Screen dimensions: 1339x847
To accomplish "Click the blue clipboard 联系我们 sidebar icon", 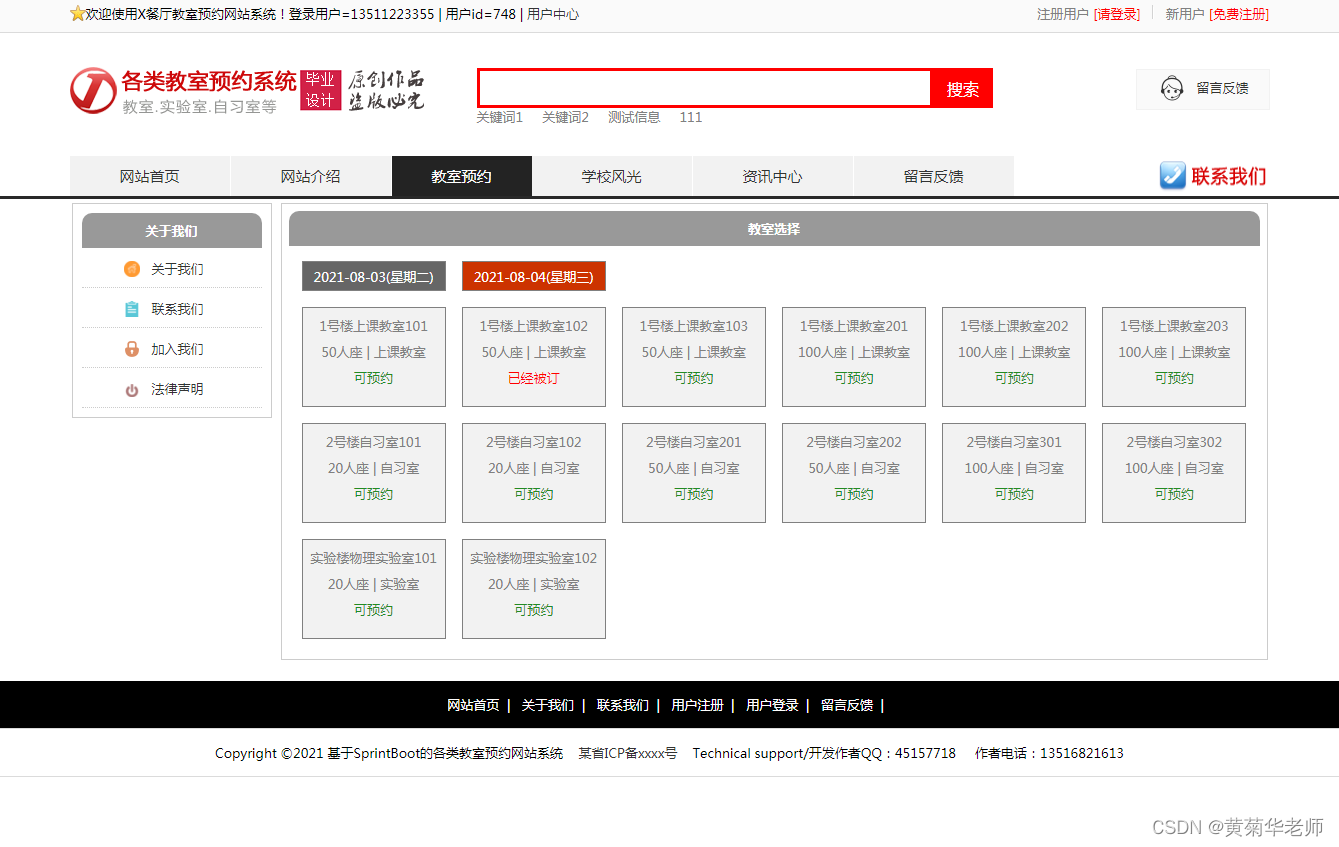I will (x=131, y=309).
